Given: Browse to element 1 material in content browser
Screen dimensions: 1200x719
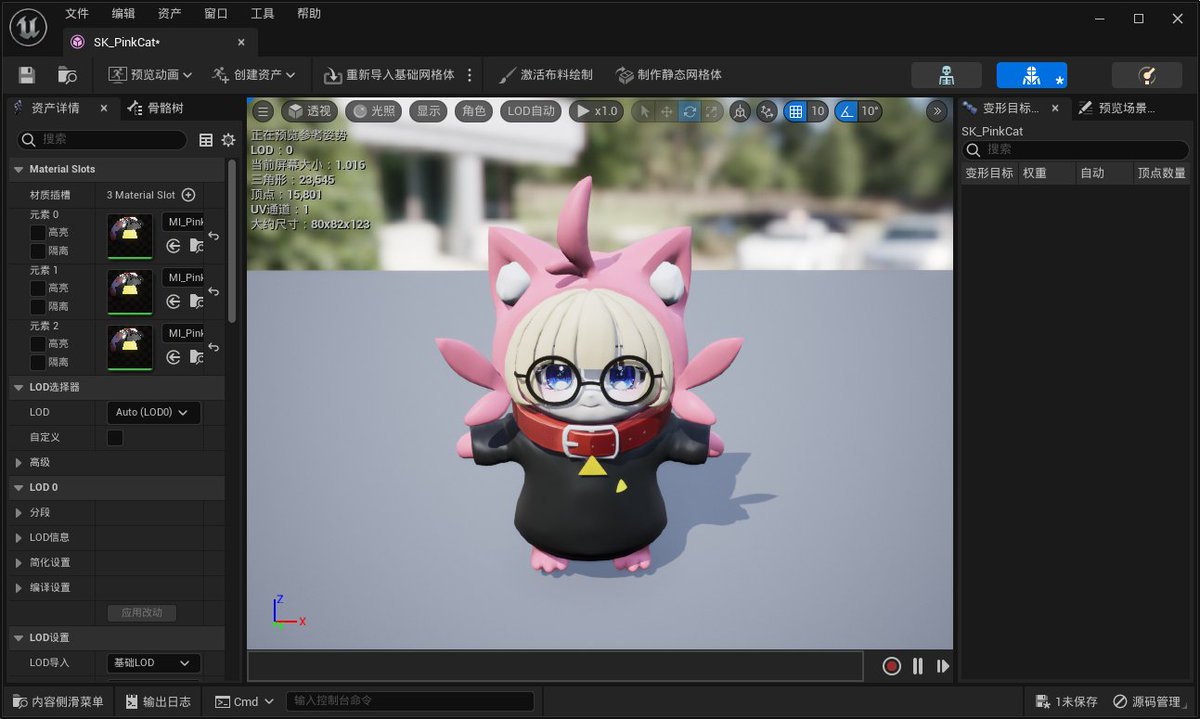Looking at the screenshot, I should [x=197, y=301].
